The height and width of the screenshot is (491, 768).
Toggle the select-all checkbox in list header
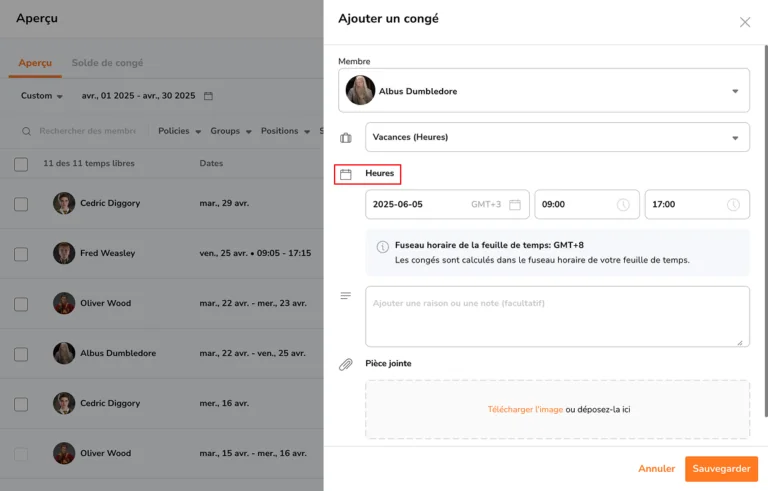coord(21,164)
